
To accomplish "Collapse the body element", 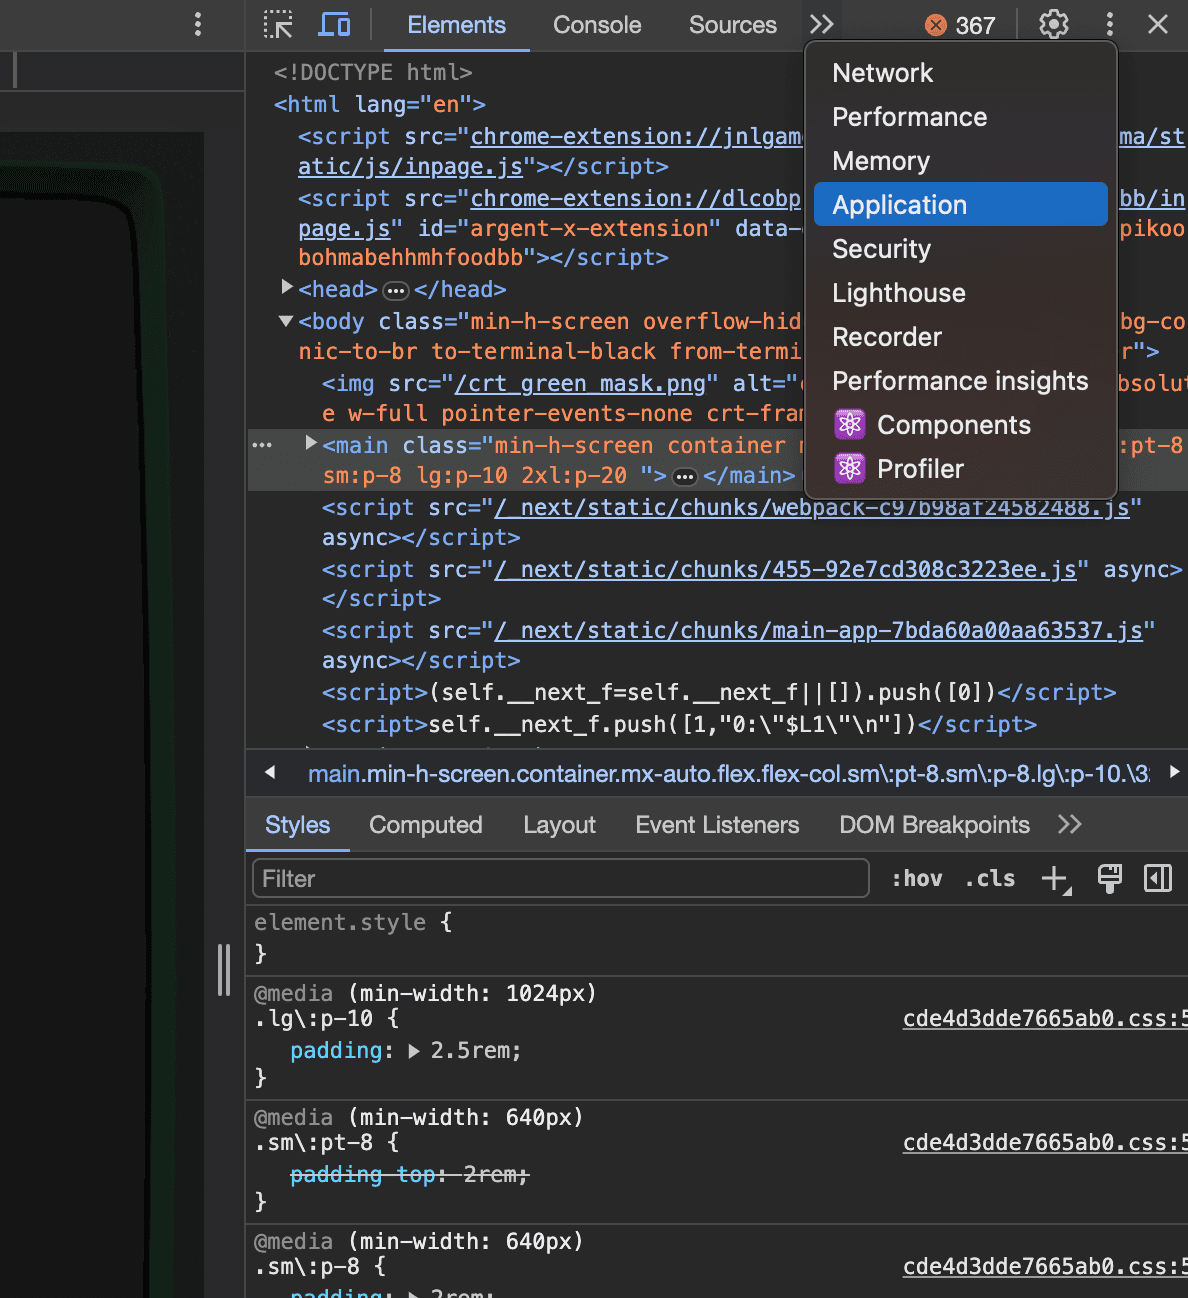I will [286, 321].
